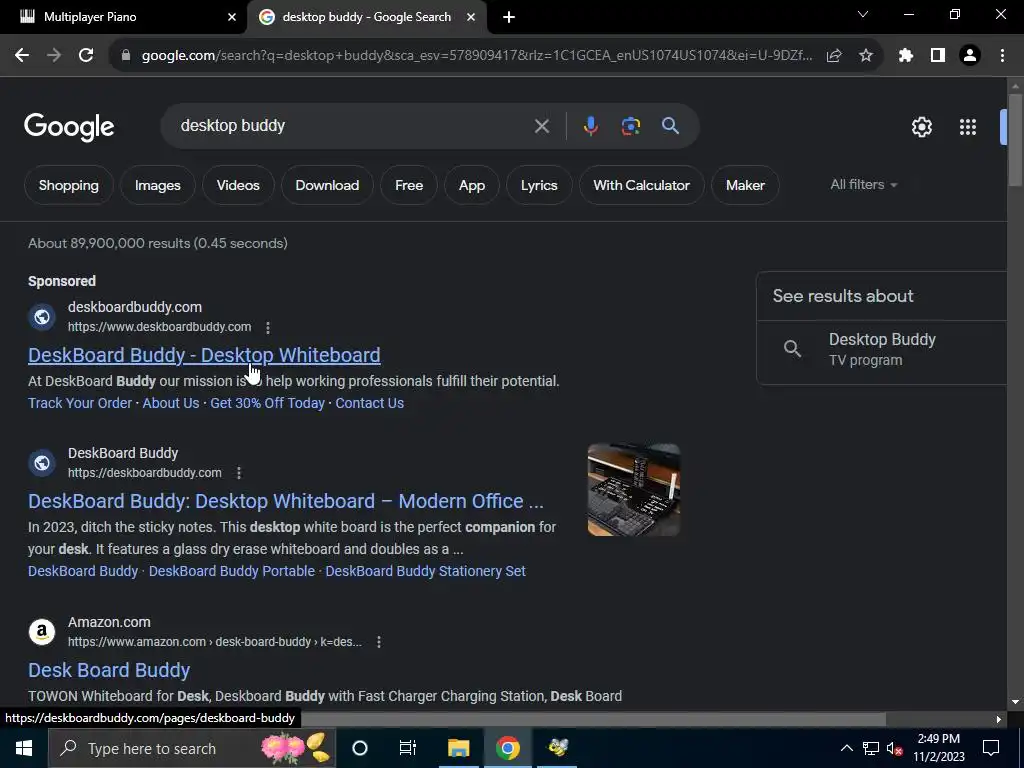Start voice search with the microphone

(x=590, y=125)
